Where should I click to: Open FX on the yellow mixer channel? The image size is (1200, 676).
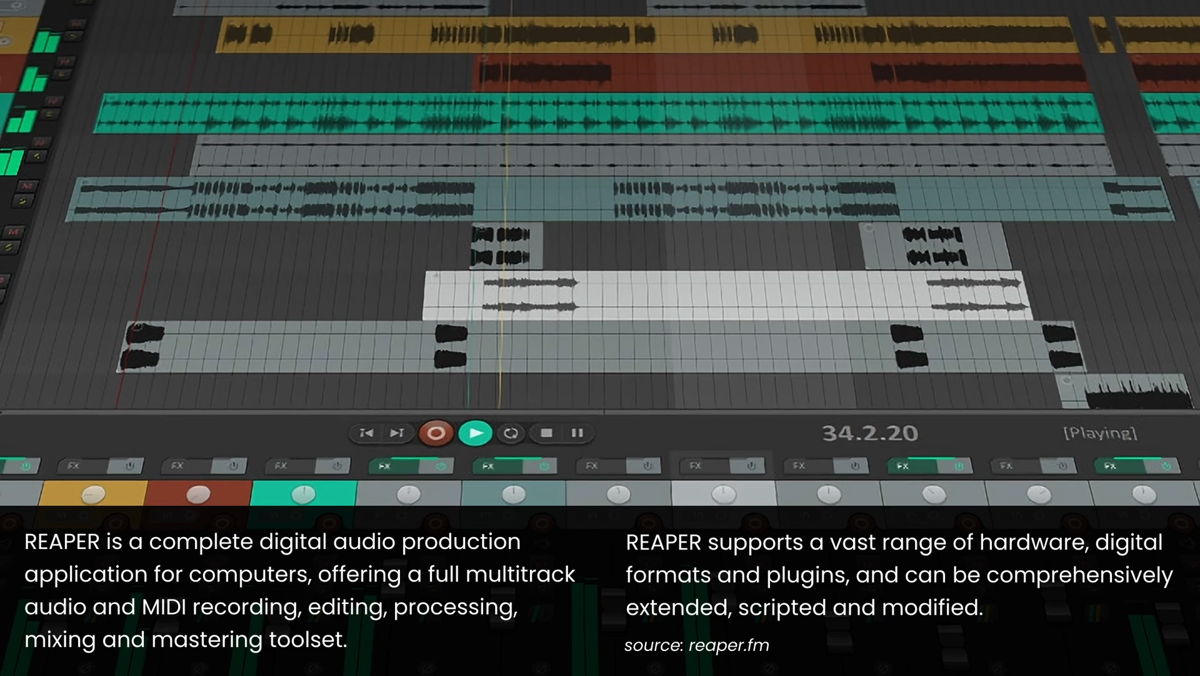(x=73, y=466)
